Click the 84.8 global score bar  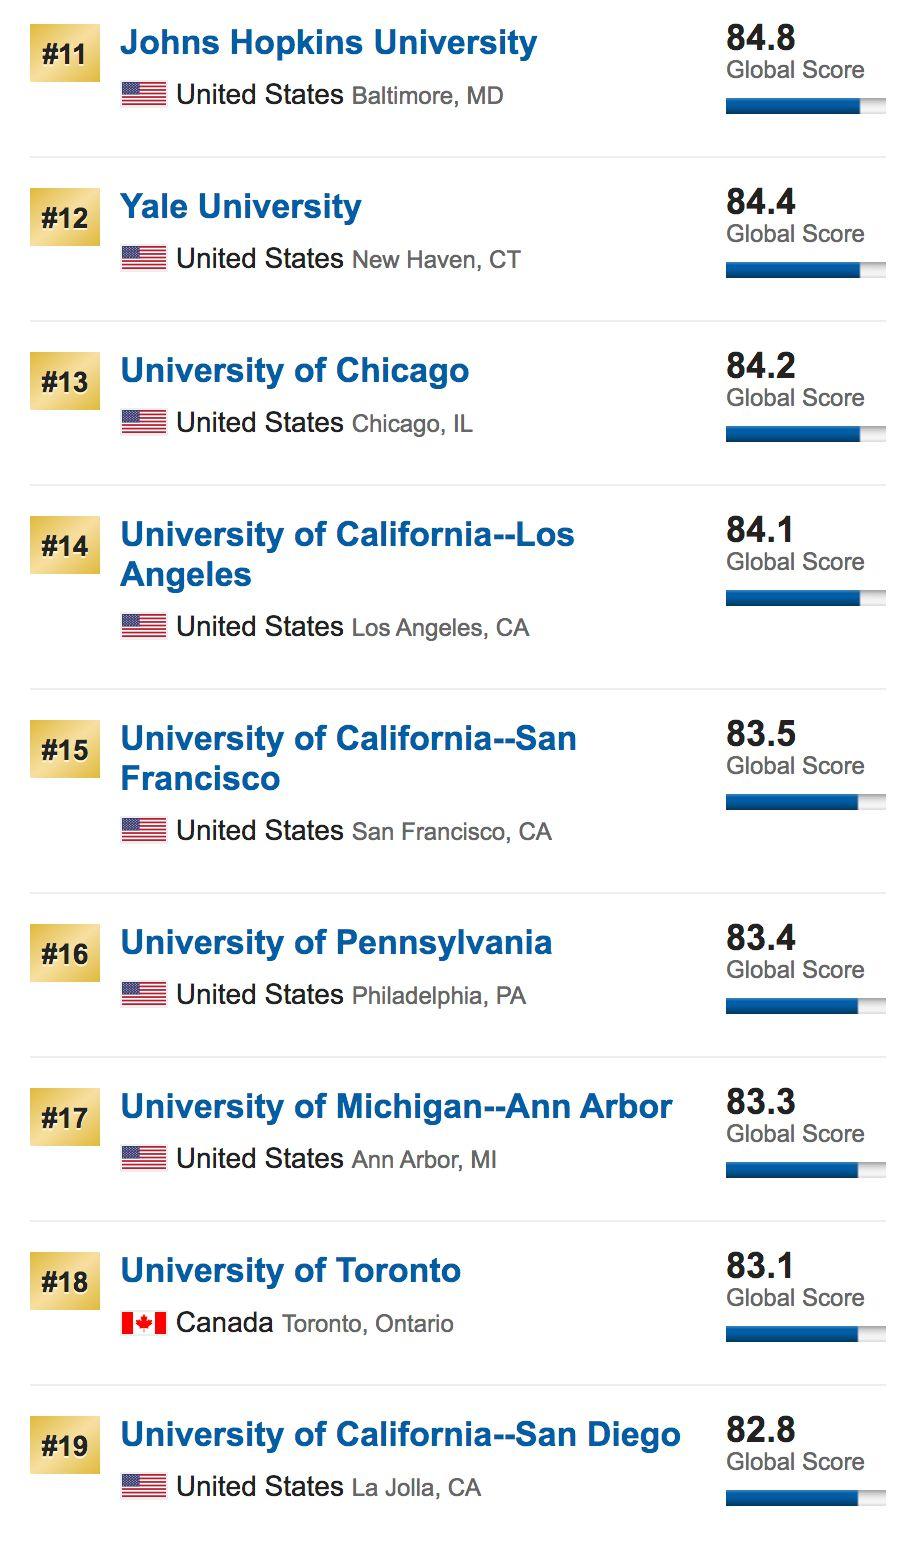click(805, 106)
